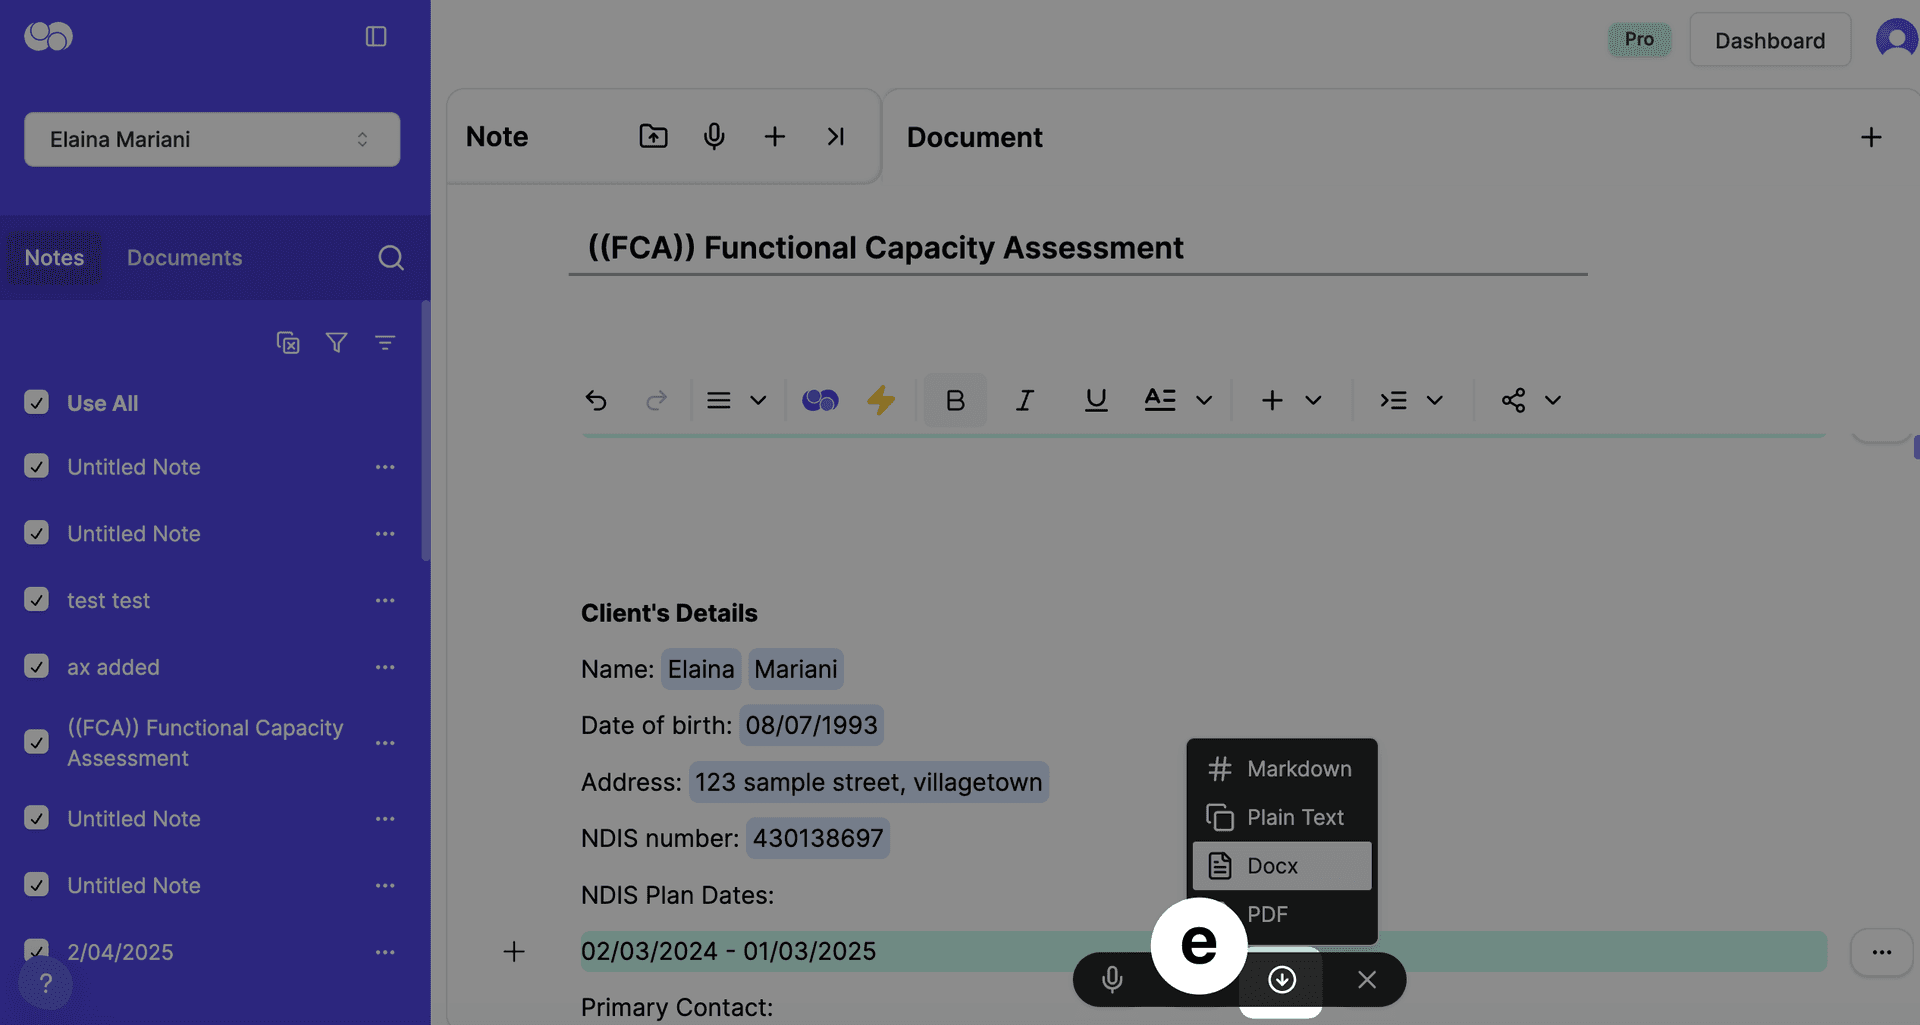Viewport: 1920px width, 1025px height.
Task: Collapse the sidebar with the panel icon
Action: [376, 36]
